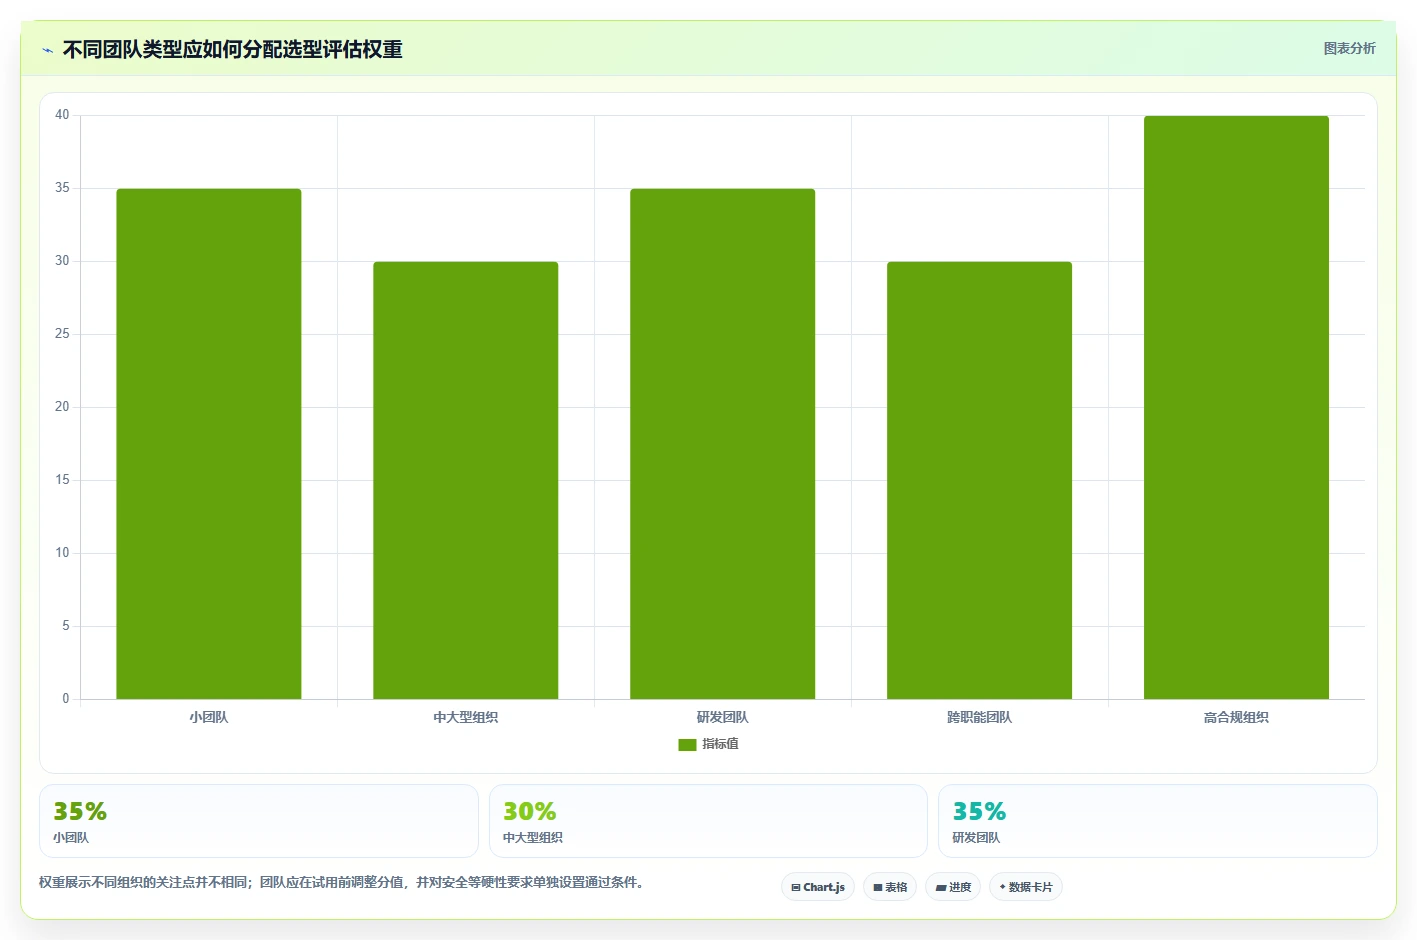Click the 研发团队 x-axis label
Screen dimensions: 1417x940
point(723,717)
